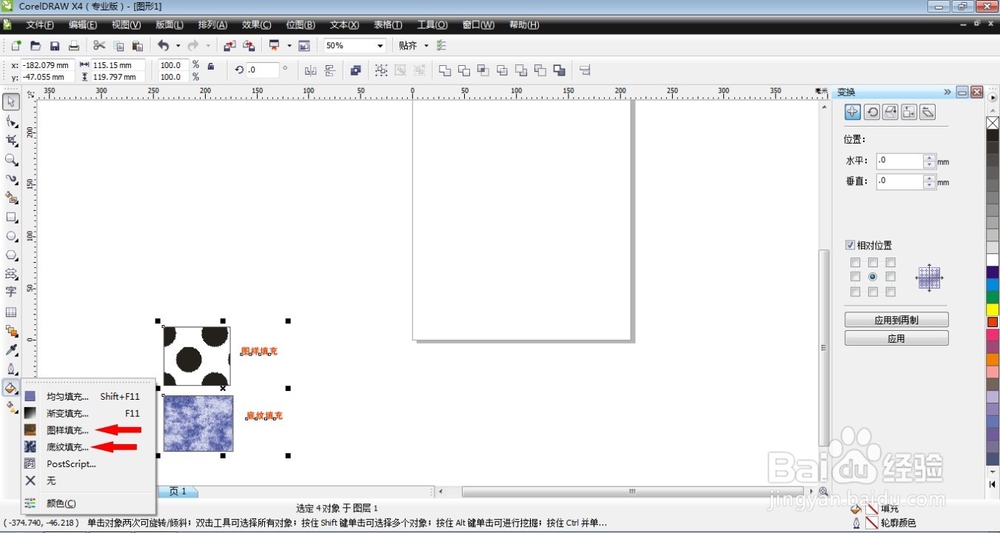Toggle the lock ratio padlock icon

tap(211, 66)
